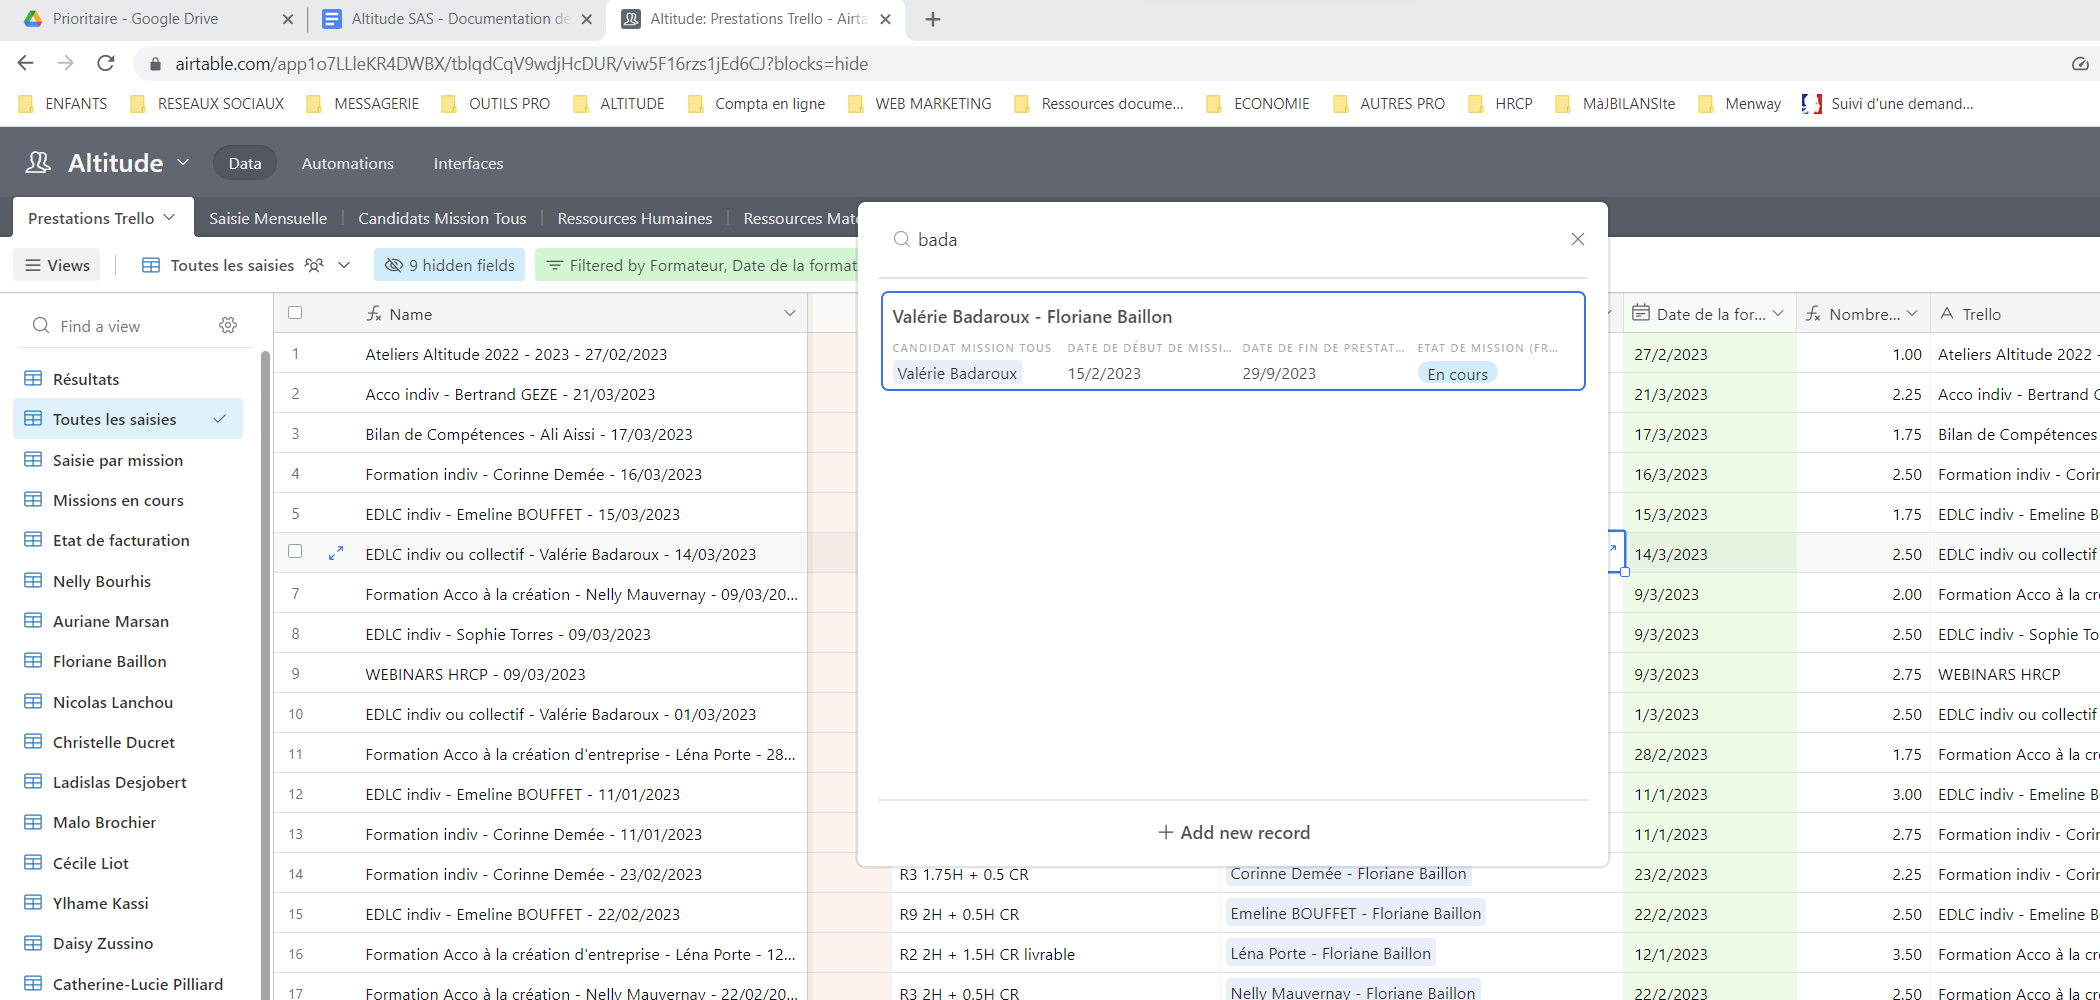2100x1000 pixels.
Task: Open the Suivi d'une demande bookmark
Action: click(x=1888, y=104)
